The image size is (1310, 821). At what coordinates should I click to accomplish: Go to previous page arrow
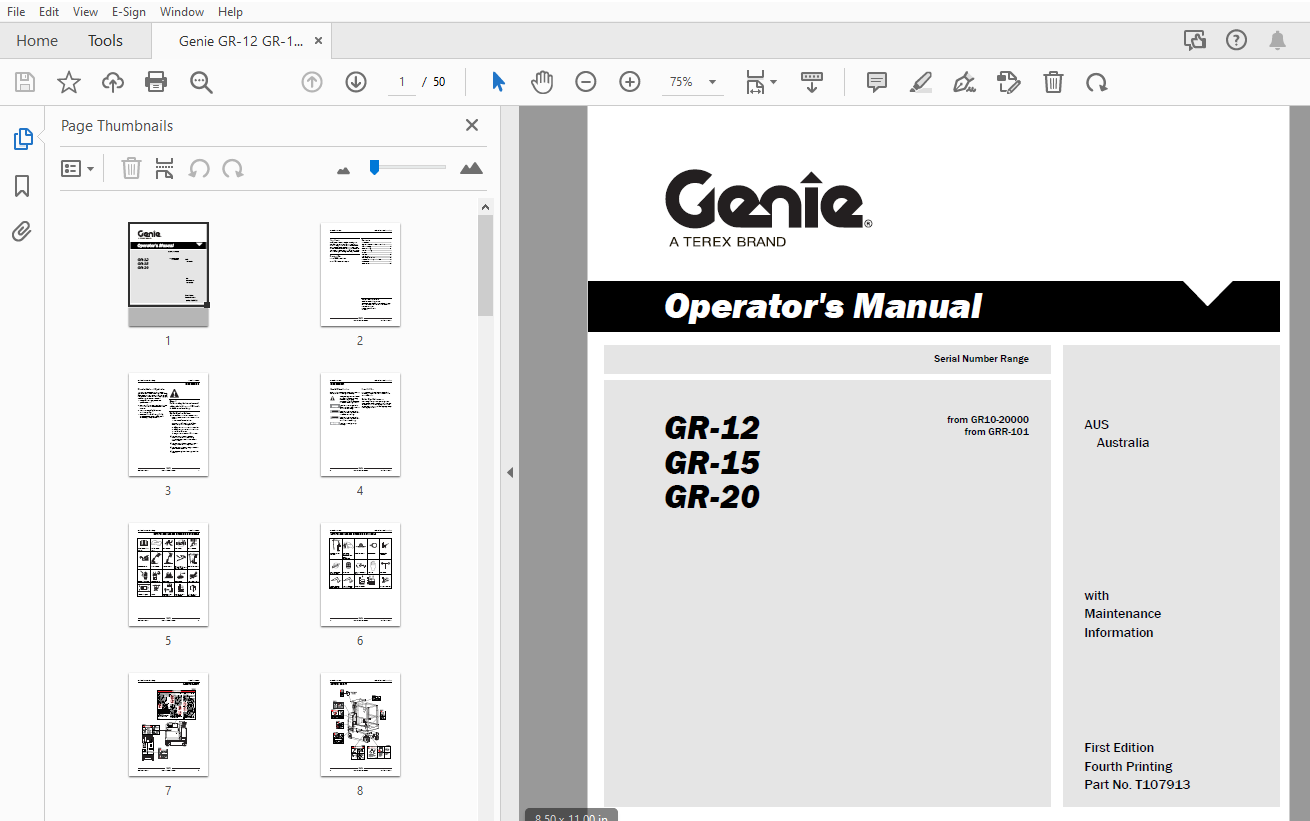[x=312, y=82]
